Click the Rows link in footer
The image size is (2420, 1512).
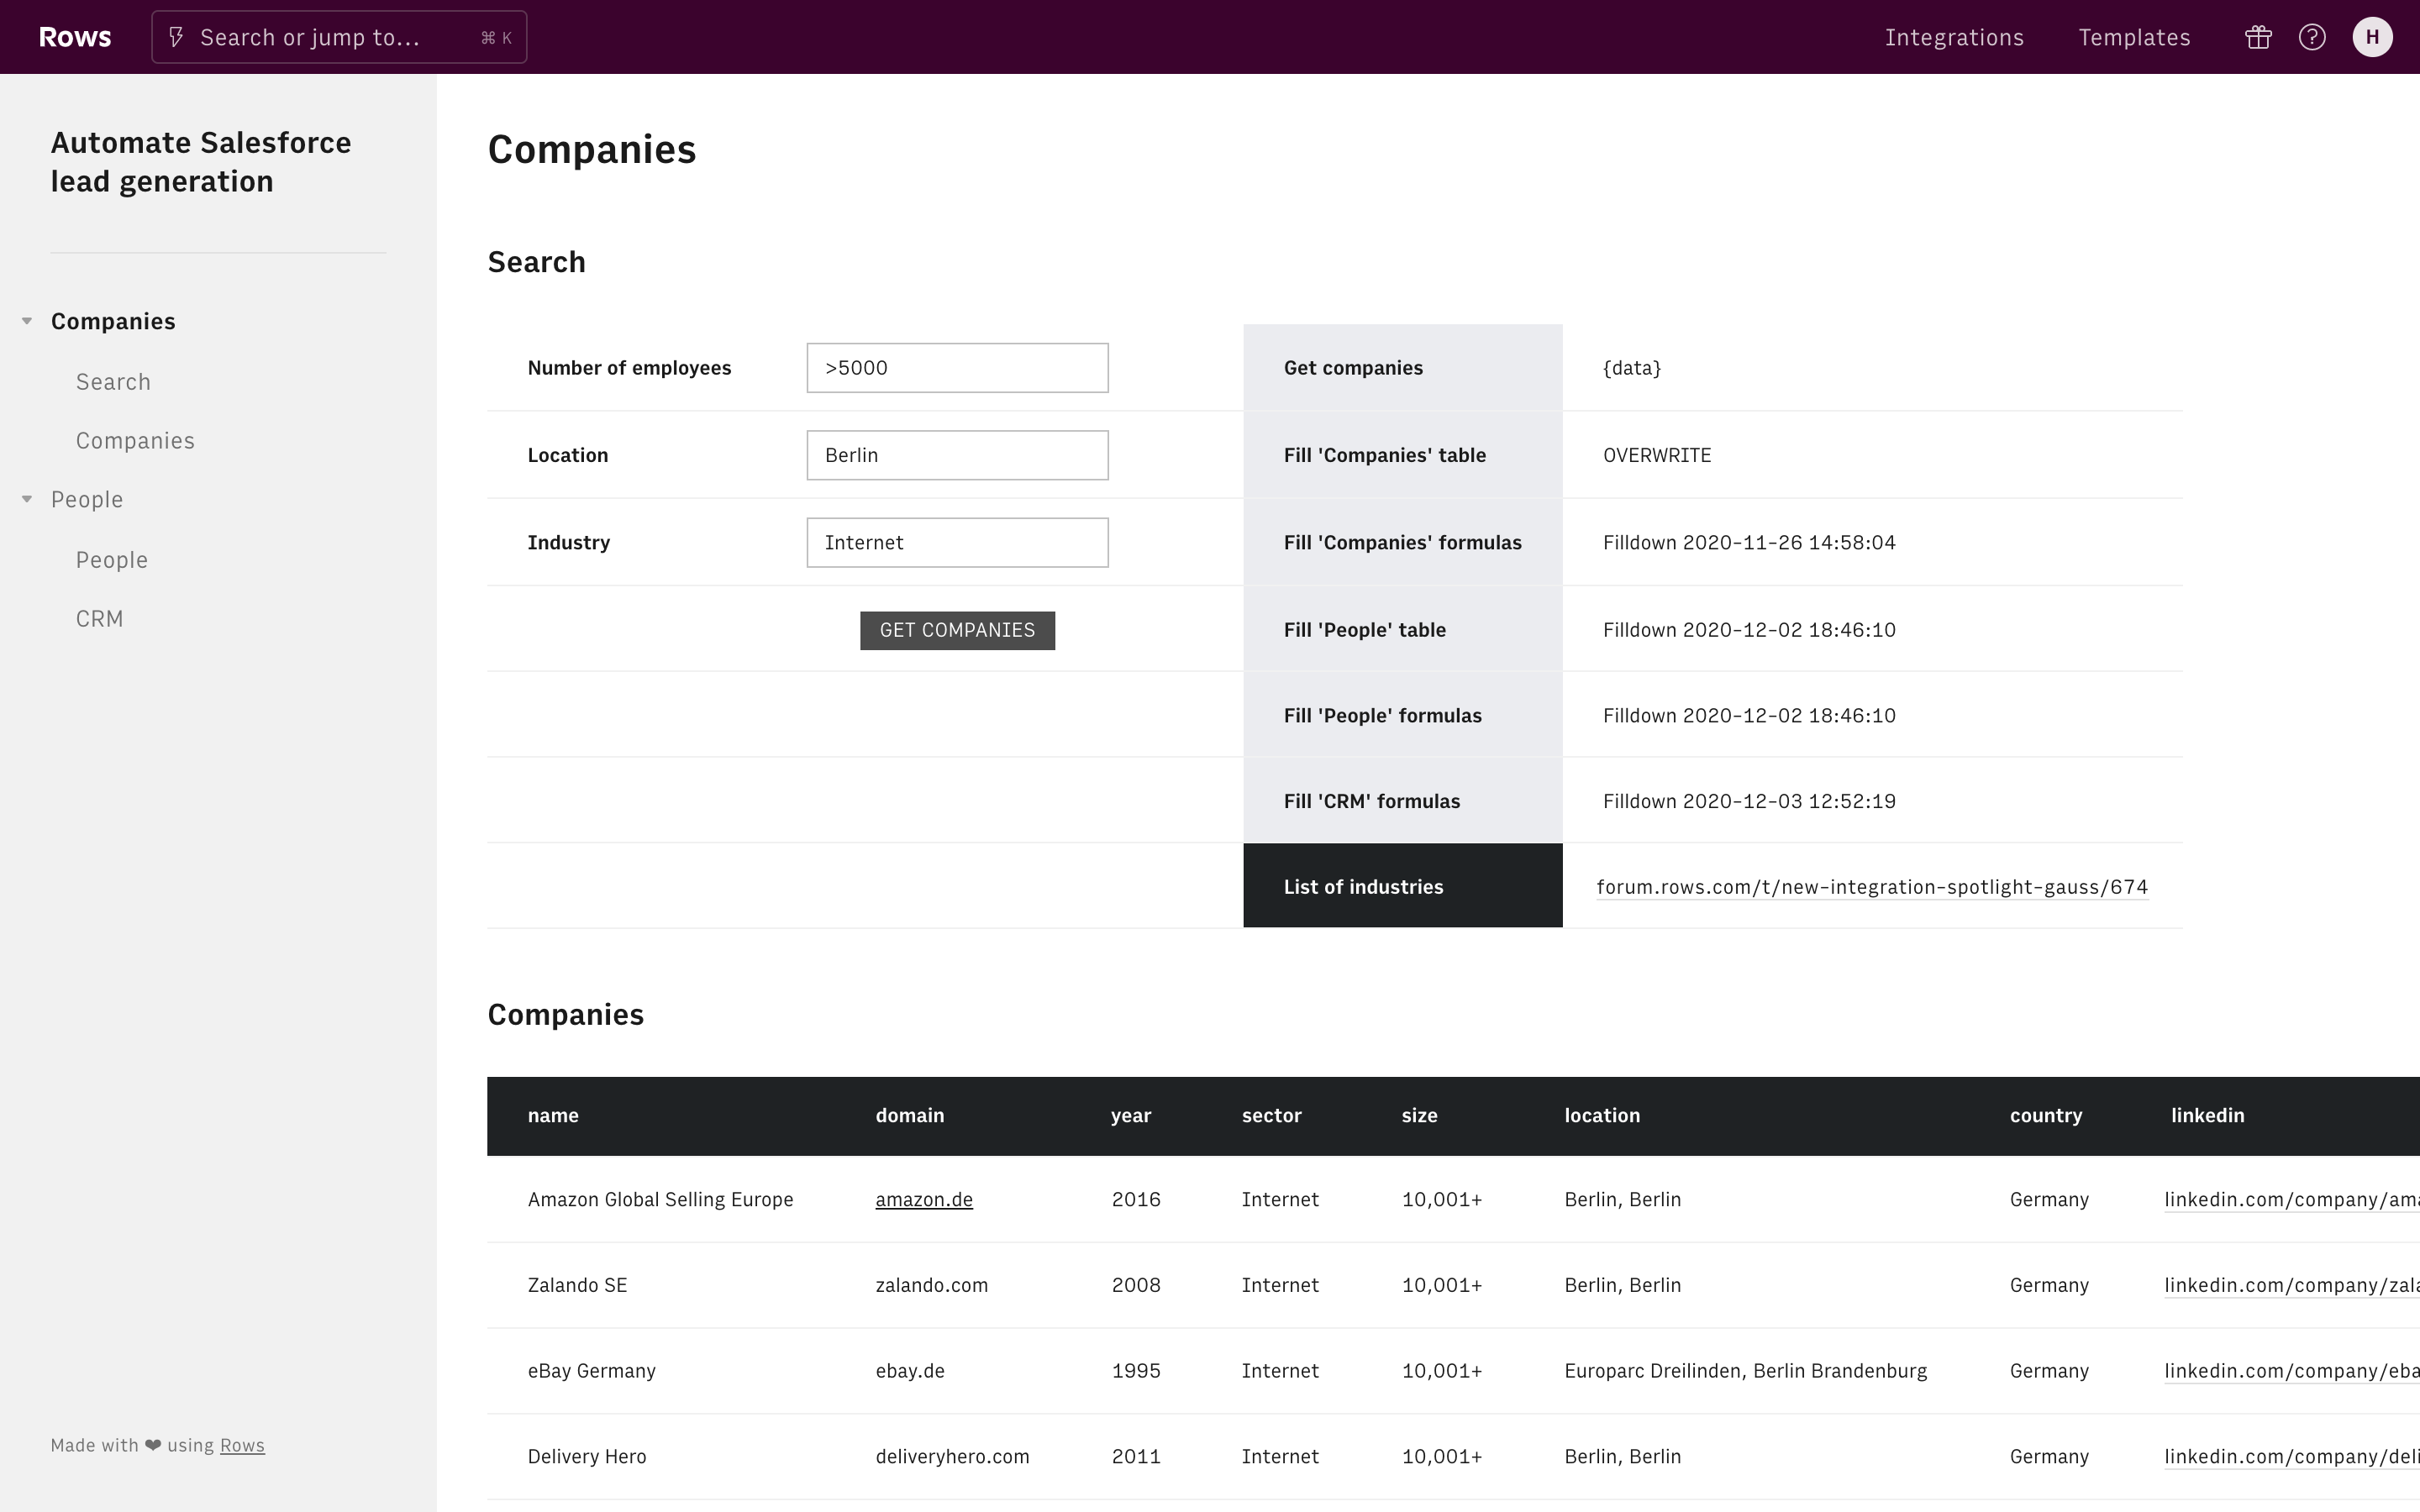(242, 1445)
